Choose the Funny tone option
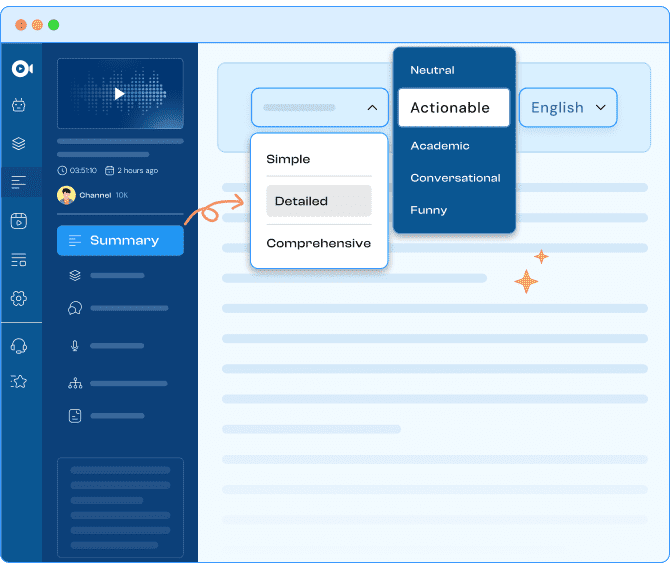Image resolution: width=670 pixels, height=570 pixels. (x=429, y=210)
